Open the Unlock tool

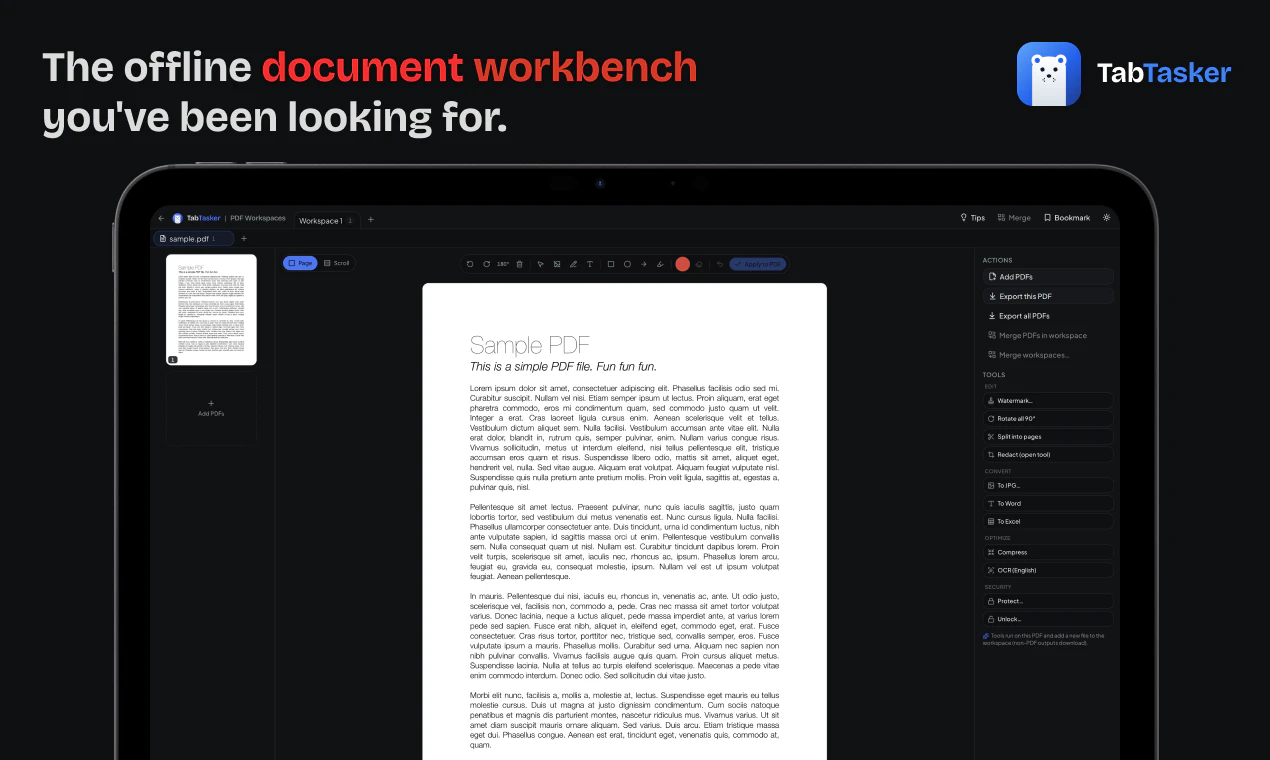click(x=1048, y=619)
